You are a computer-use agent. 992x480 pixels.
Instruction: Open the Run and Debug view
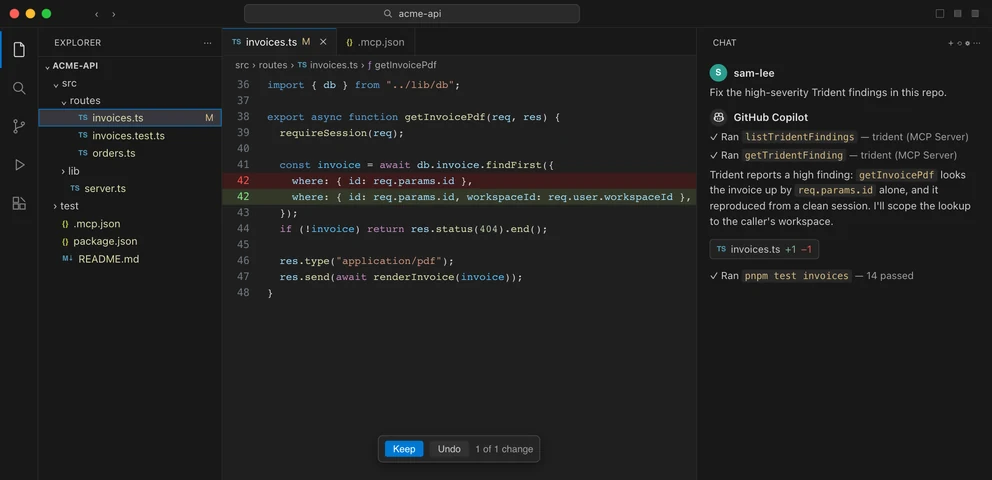point(19,165)
